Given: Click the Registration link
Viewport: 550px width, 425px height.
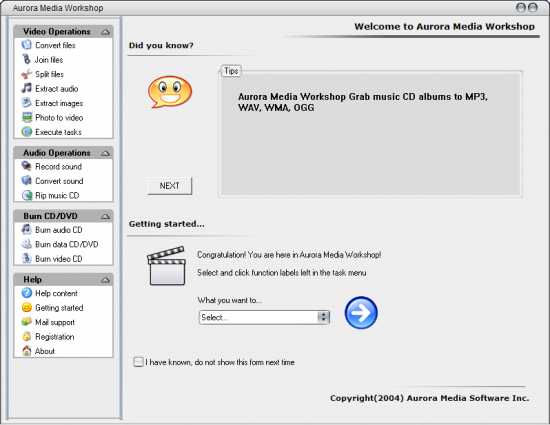Looking at the screenshot, I should point(54,337).
